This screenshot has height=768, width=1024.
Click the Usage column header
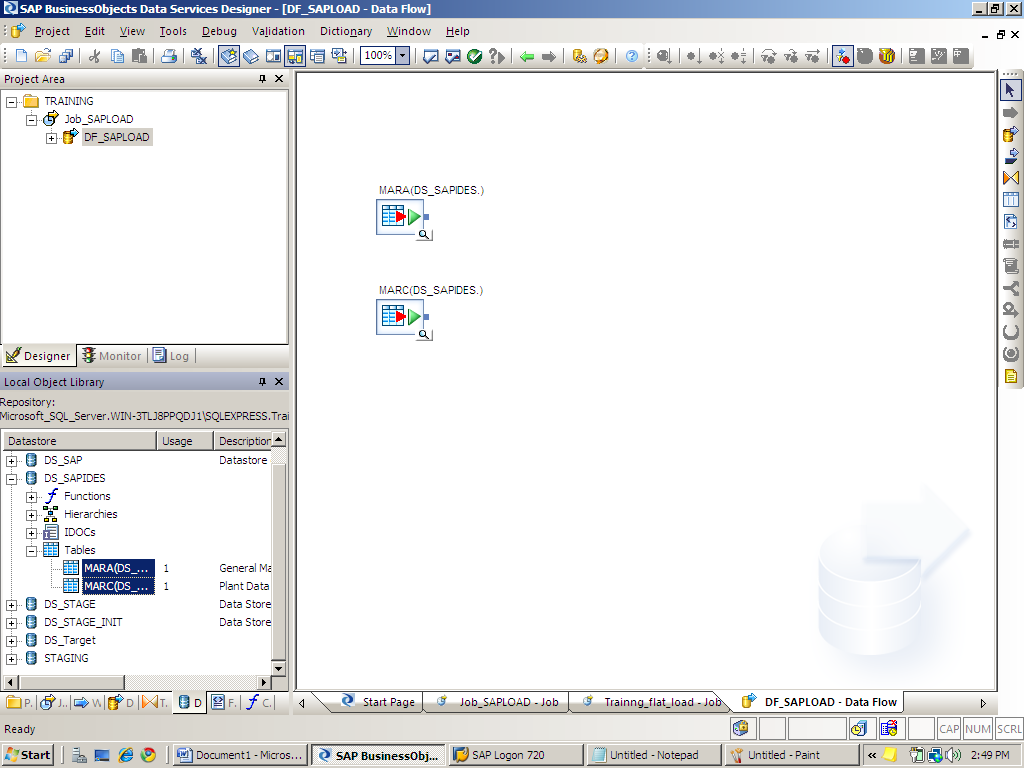[185, 441]
